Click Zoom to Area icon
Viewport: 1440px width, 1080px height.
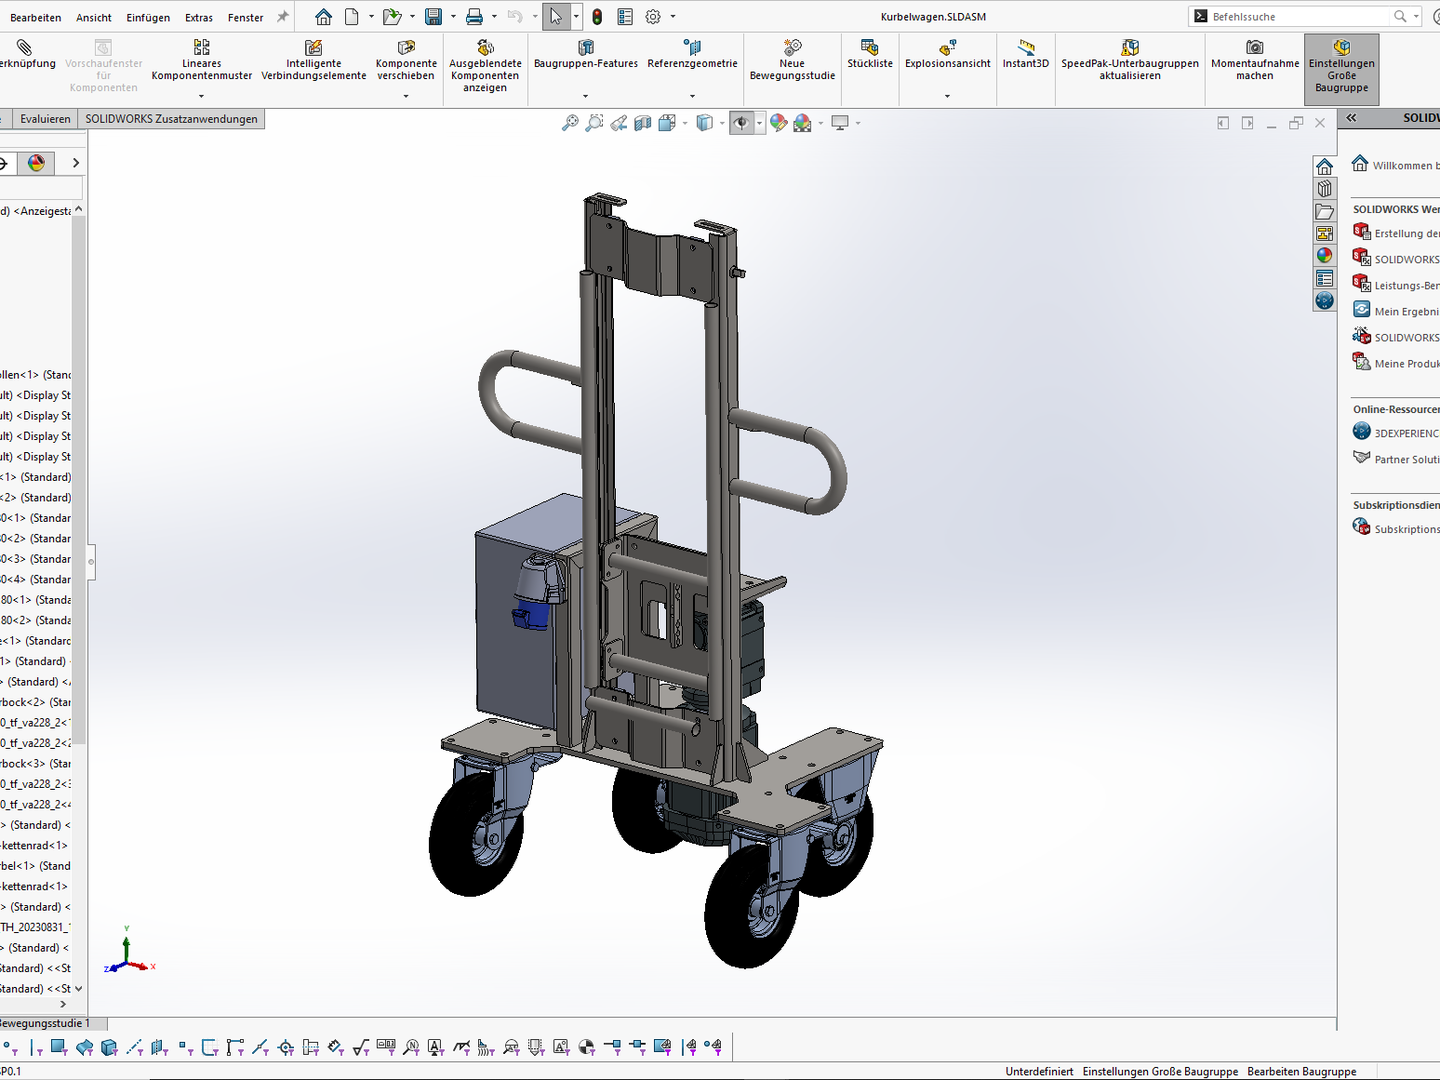[594, 123]
